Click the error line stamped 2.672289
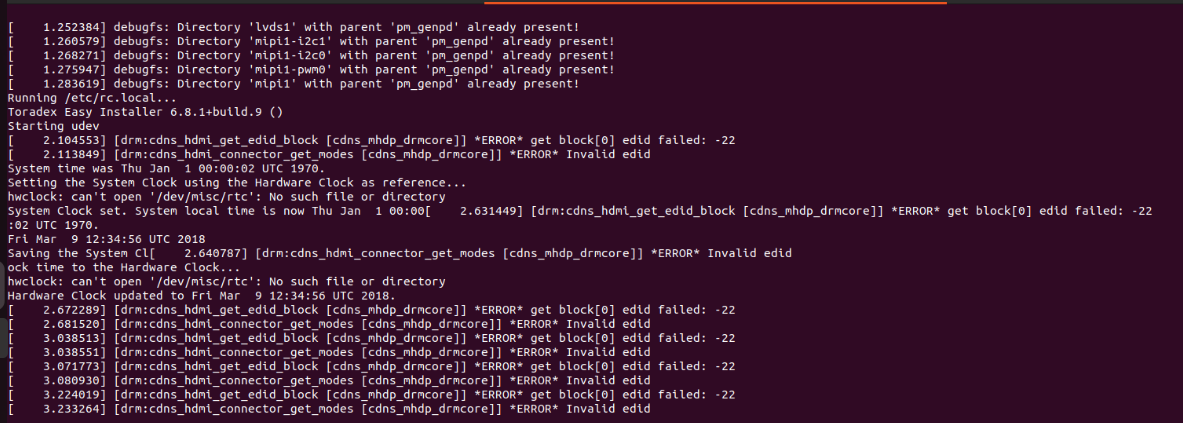 click(371, 310)
